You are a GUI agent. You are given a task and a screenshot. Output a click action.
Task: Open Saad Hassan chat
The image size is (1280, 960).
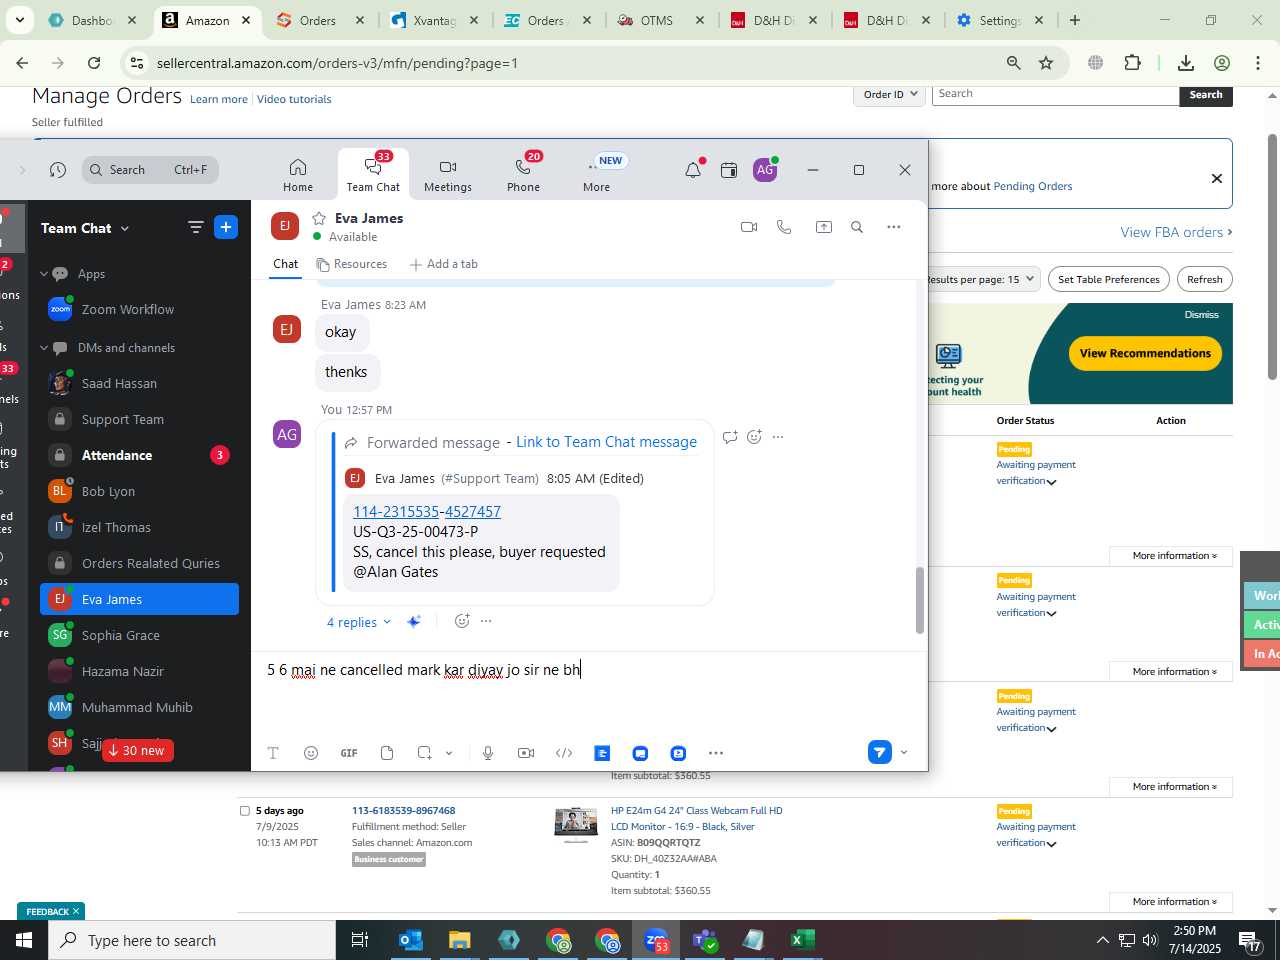[x=139, y=384]
